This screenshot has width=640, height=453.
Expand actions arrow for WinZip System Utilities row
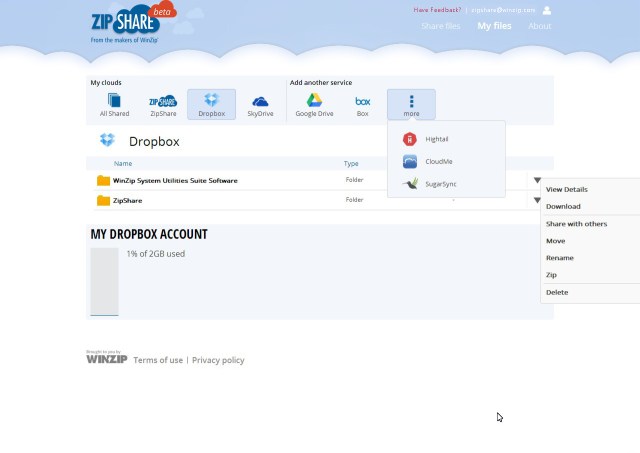(537, 180)
